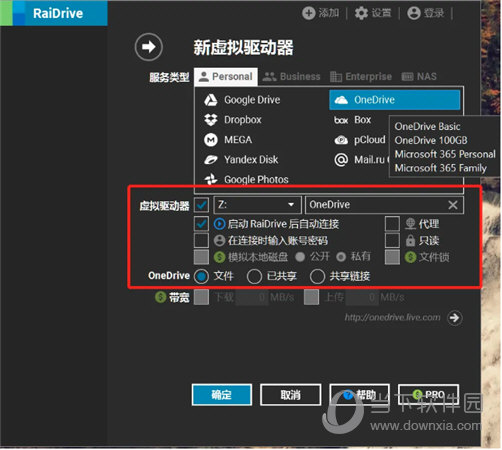
Task: Click the 添加 add label at top
Action: pyautogui.click(x=329, y=13)
